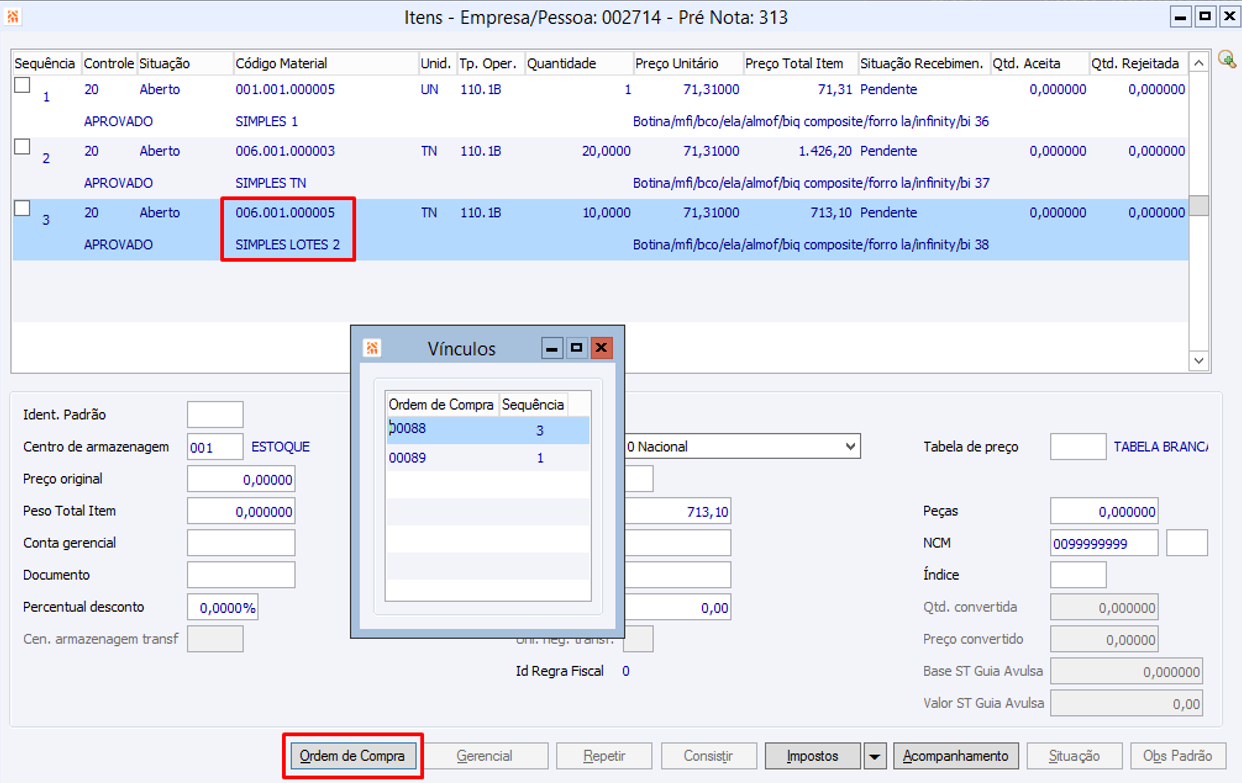Viewport: 1242px width, 783px height.
Task: Click the Ordem de Compra button
Action: 352,756
